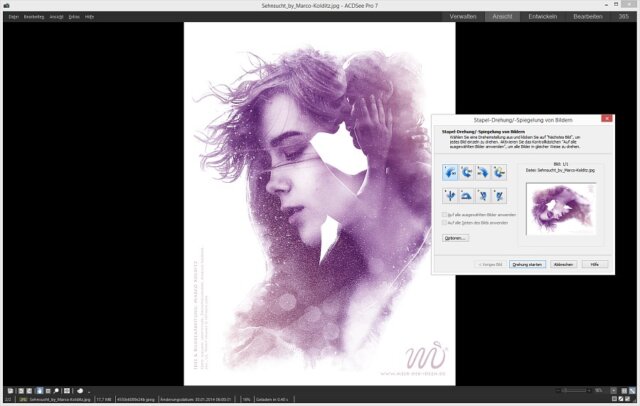Click the round palette icon in bottom toolbar
This screenshot has width=640, height=406.
click(80, 390)
